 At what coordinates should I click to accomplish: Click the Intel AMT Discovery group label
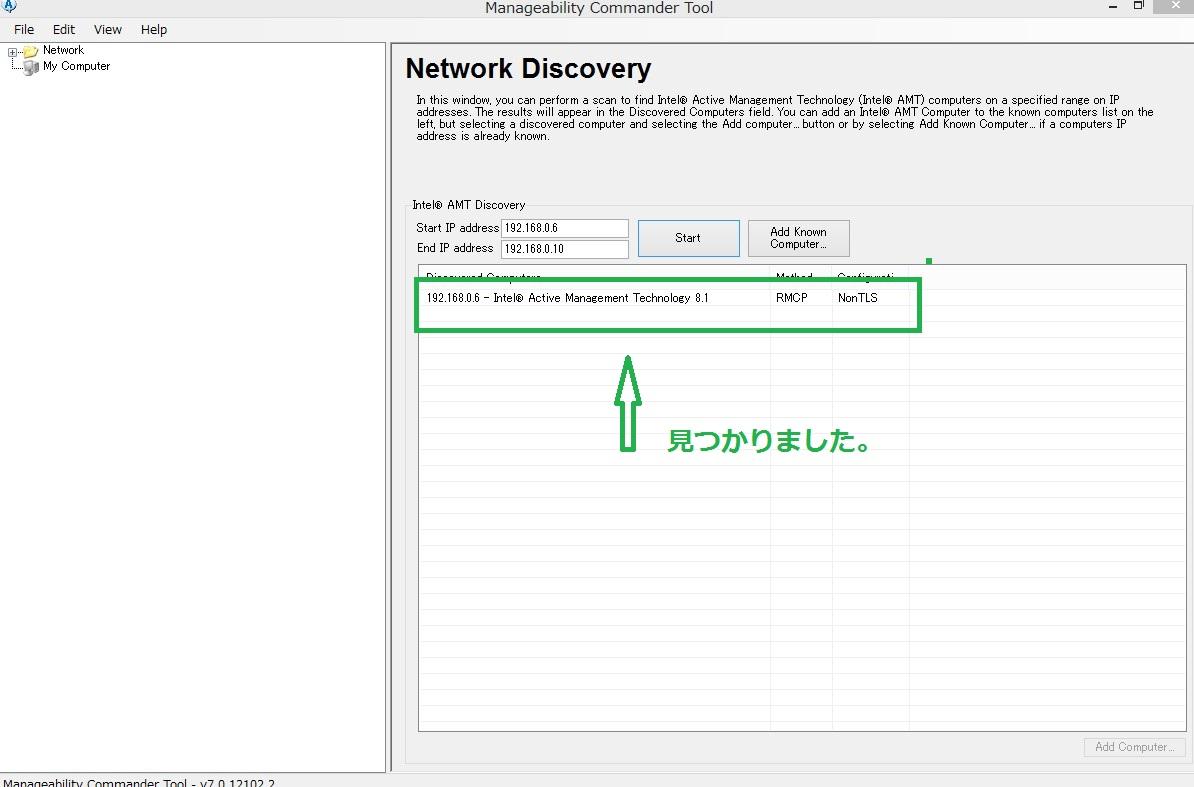coord(469,205)
